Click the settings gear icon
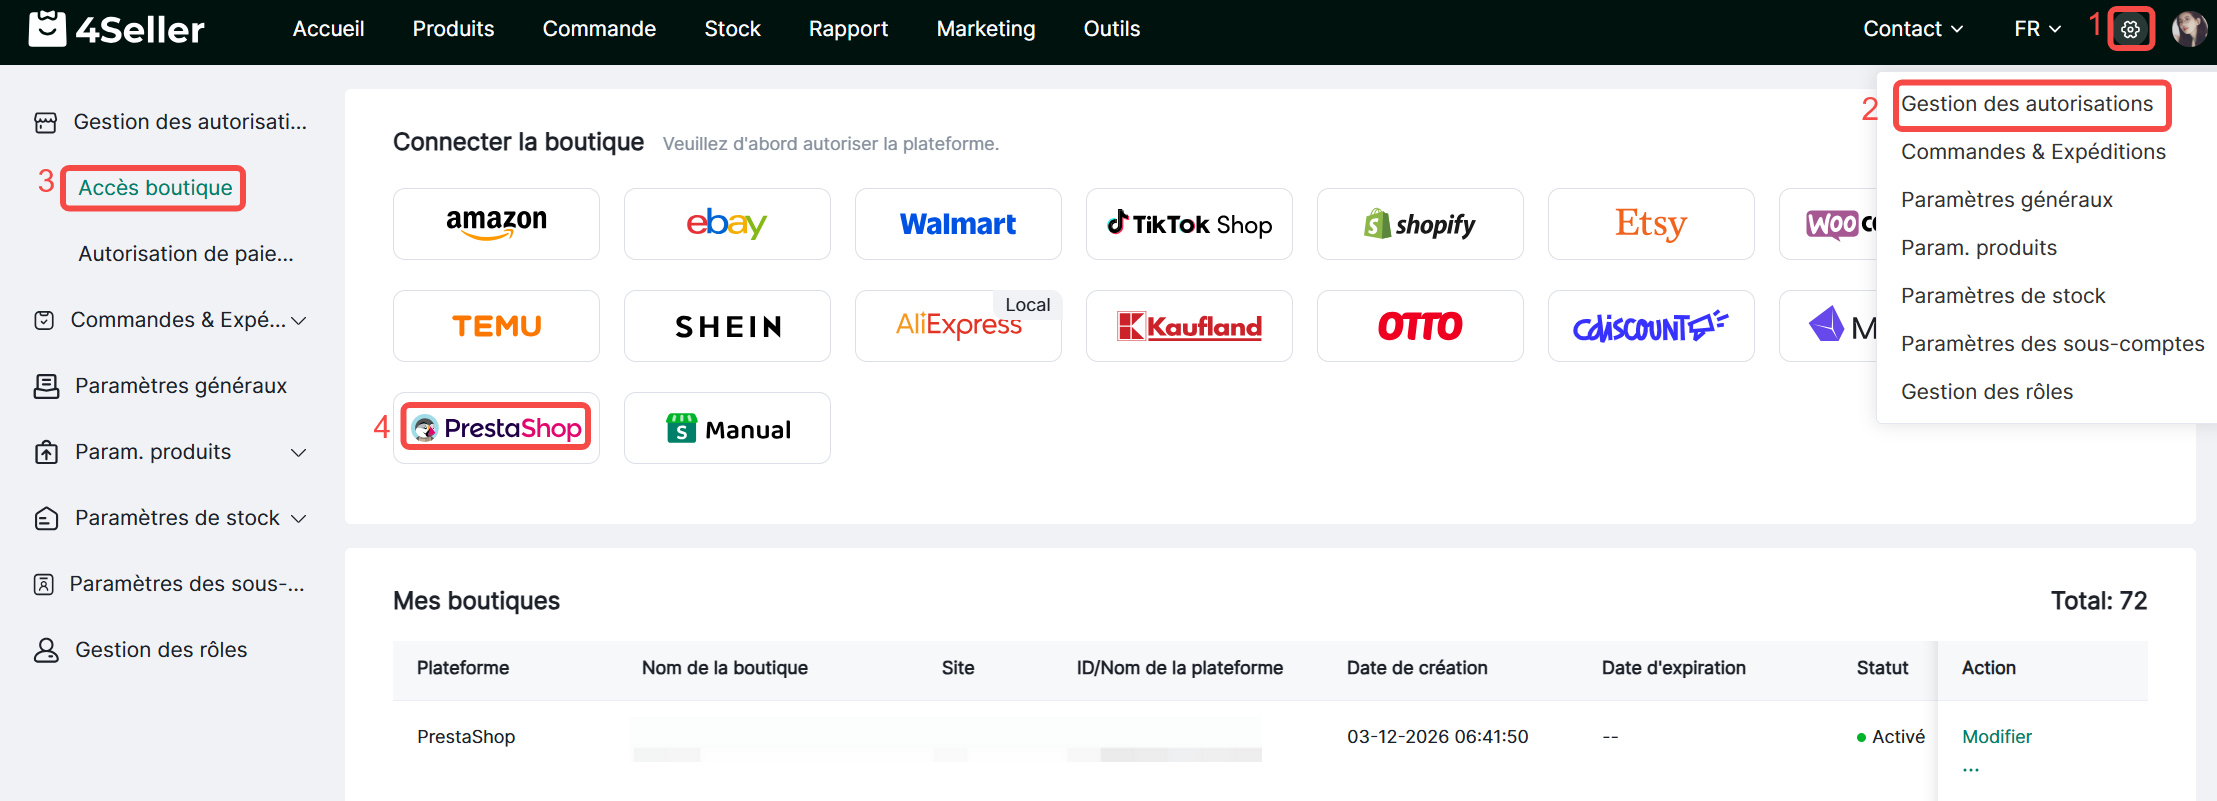2217x801 pixels. click(2130, 29)
